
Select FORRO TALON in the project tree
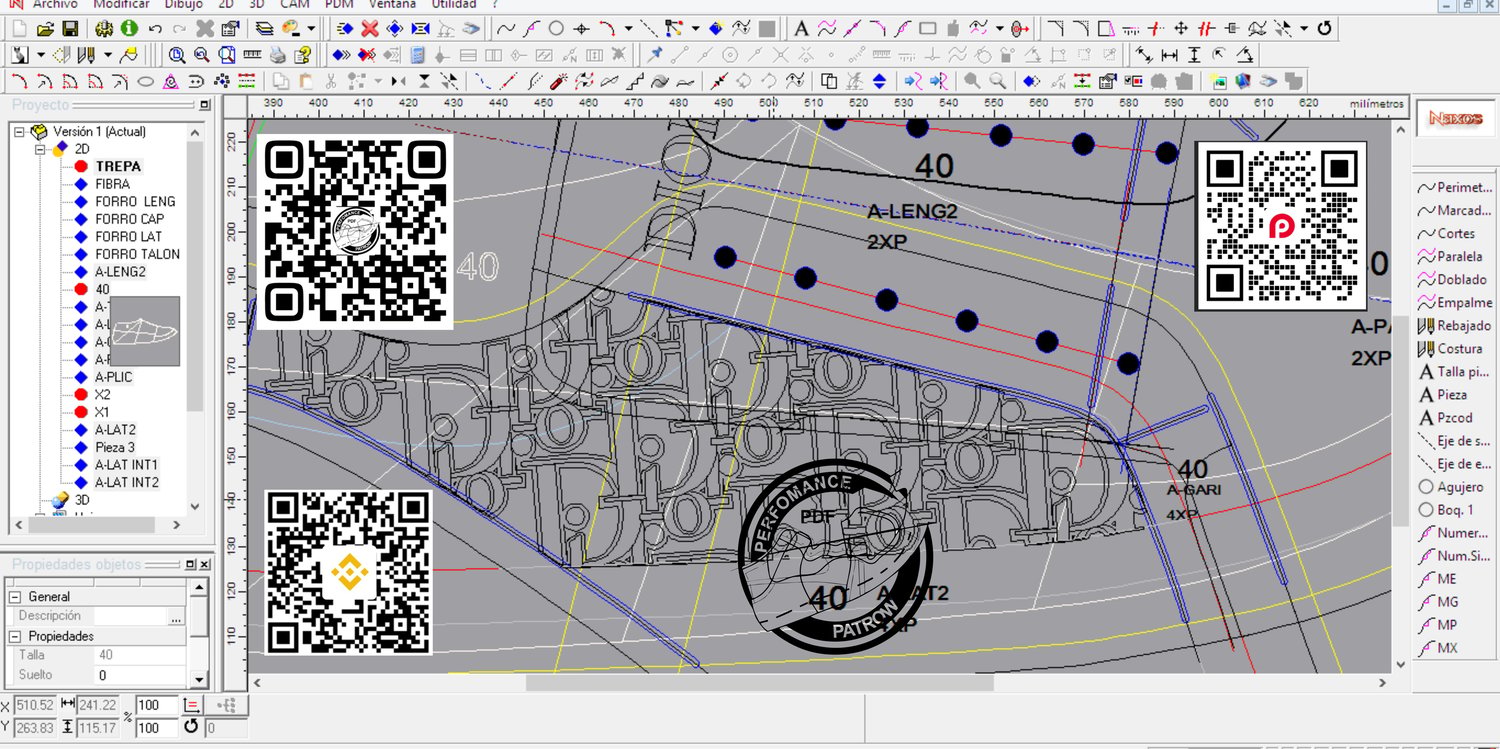[137, 254]
